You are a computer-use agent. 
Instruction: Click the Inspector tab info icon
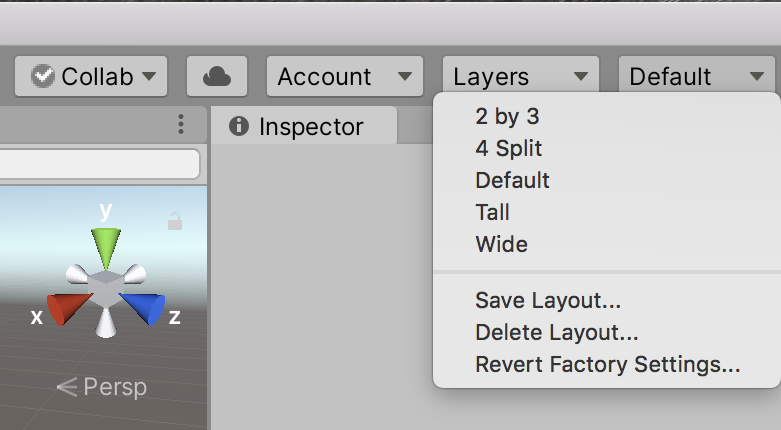238,126
